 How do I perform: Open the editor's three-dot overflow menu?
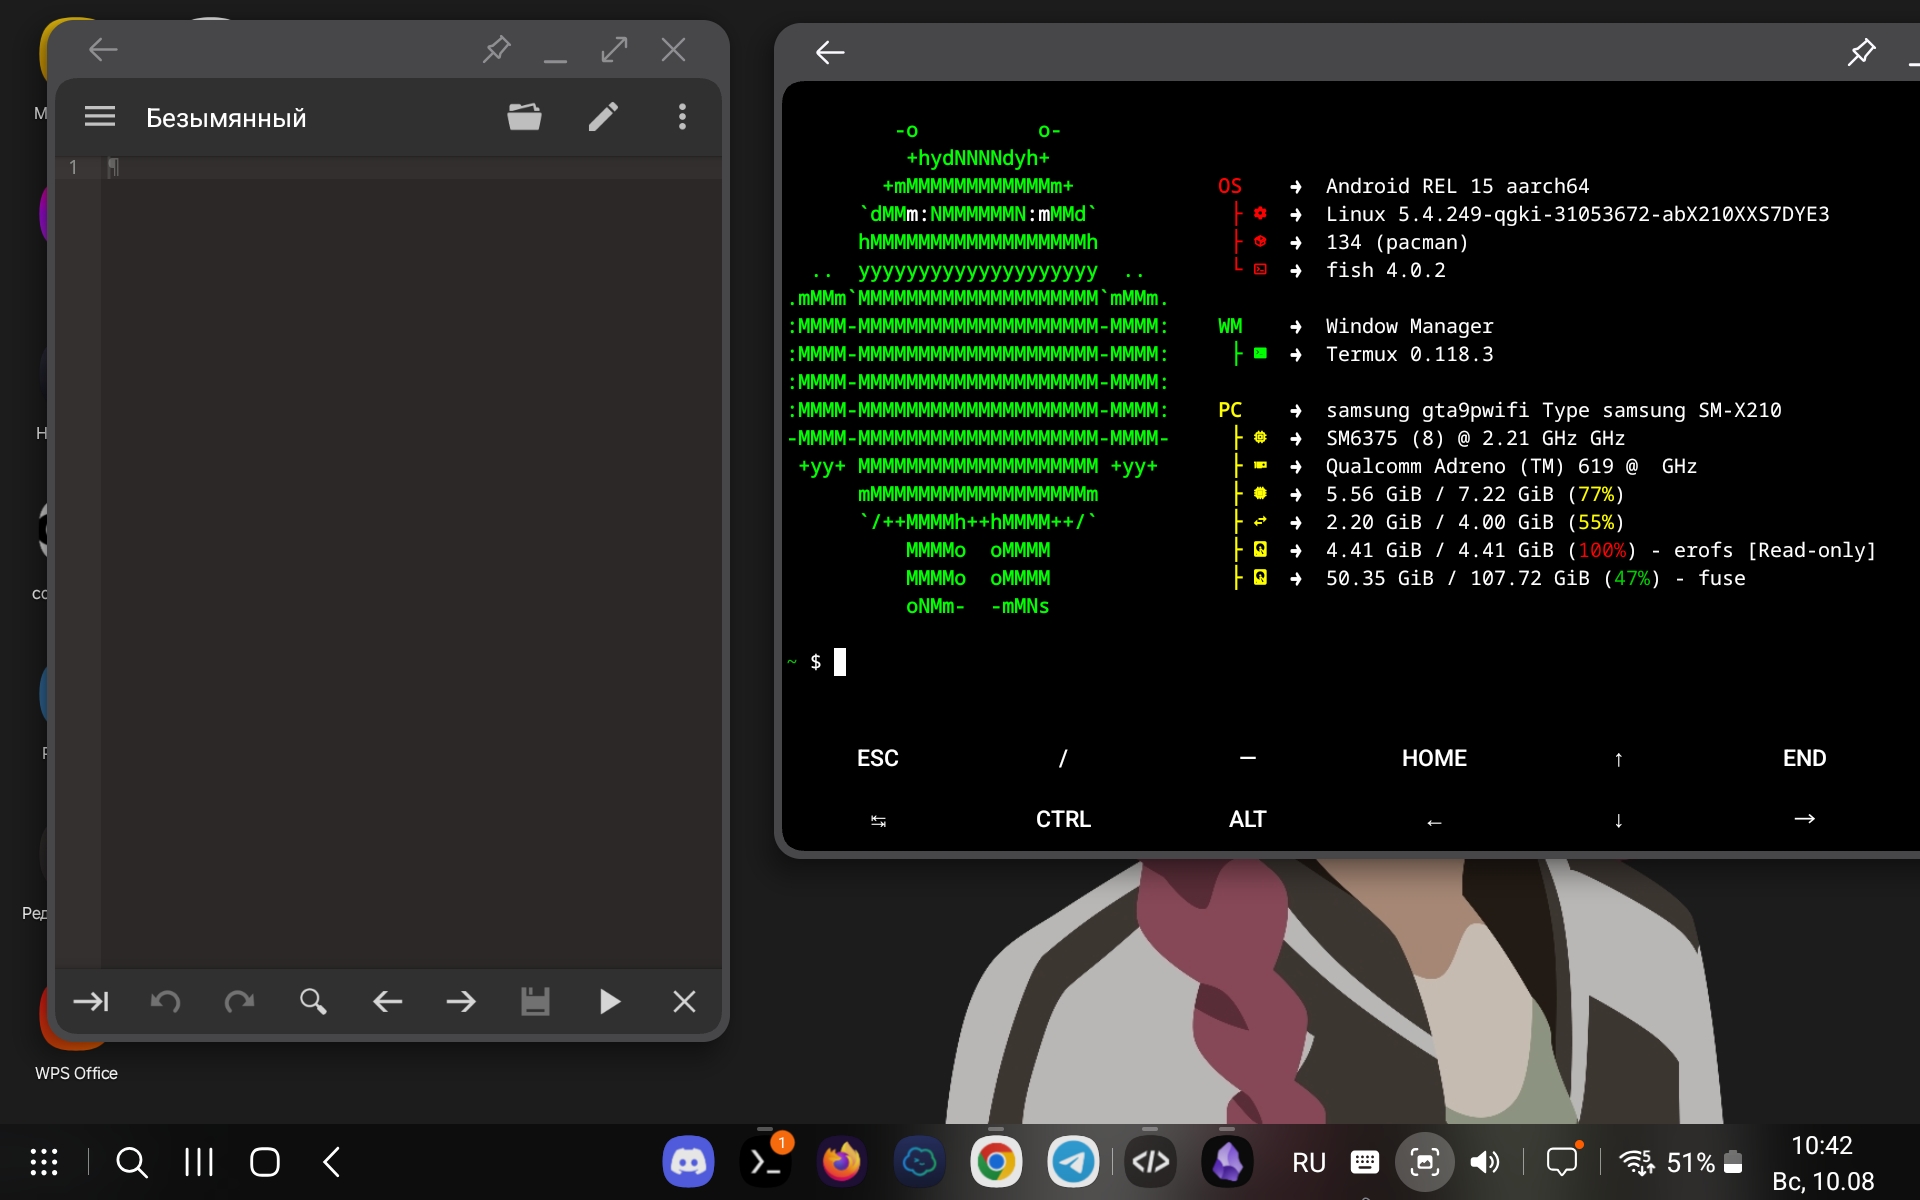tap(682, 117)
